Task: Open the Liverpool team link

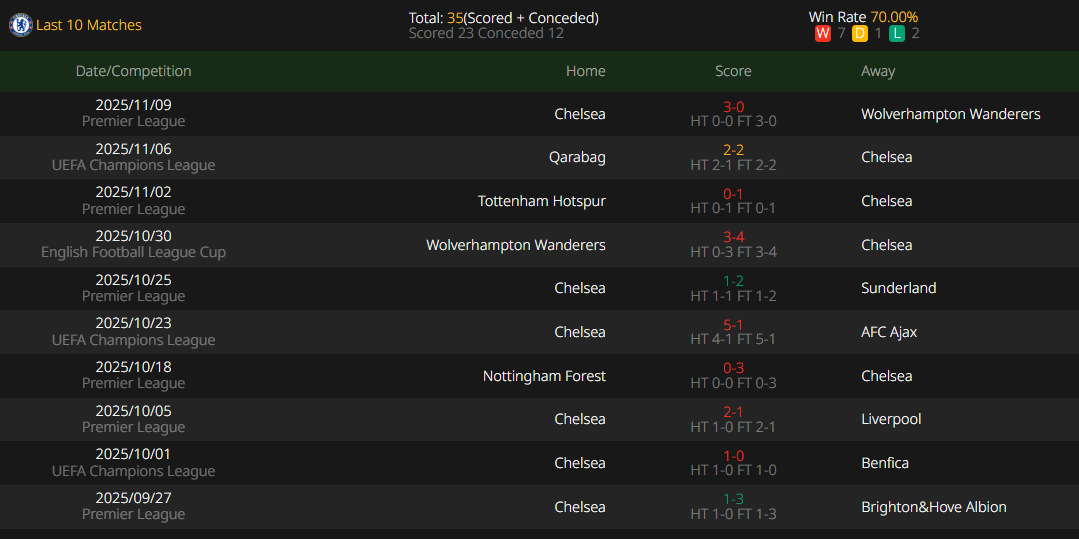Action: tap(891, 419)
